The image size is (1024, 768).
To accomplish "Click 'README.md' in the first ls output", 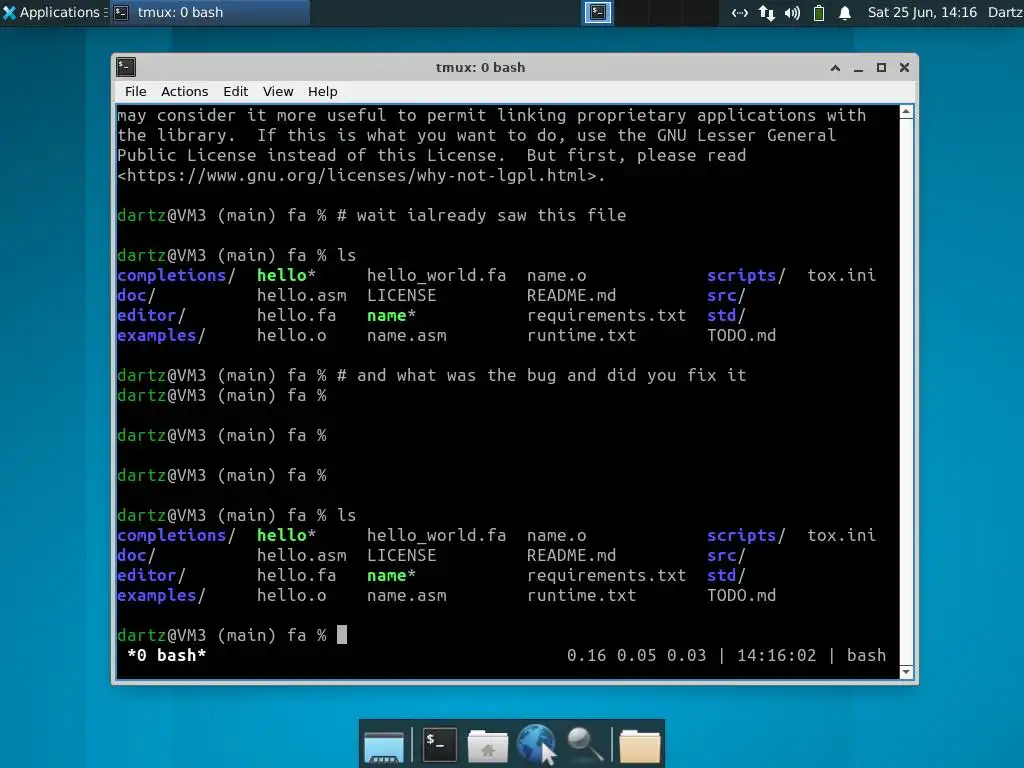I will point(571,295).
